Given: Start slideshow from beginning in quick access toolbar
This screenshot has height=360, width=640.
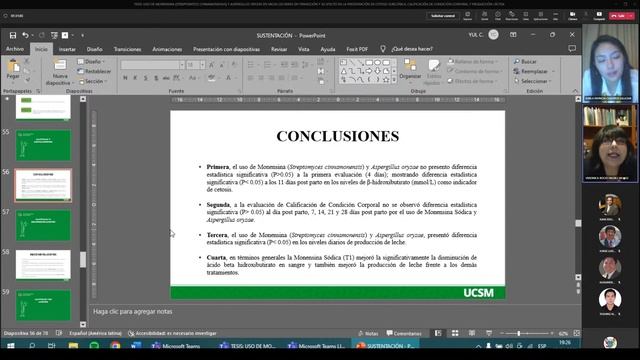Looking at the screenshot, I should [54, 36].
